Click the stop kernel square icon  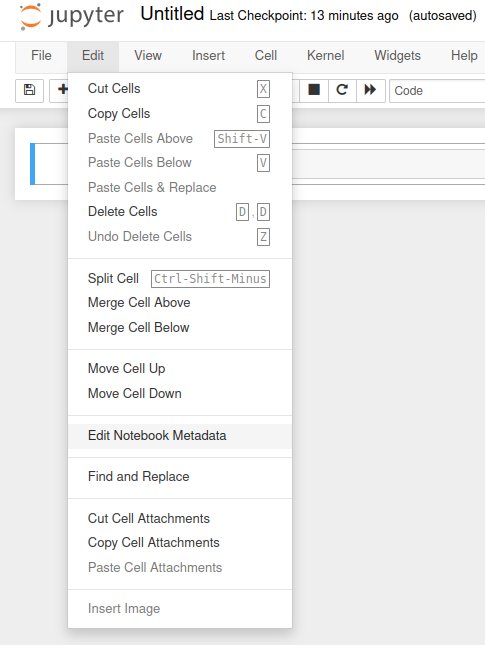click(314, 90)
